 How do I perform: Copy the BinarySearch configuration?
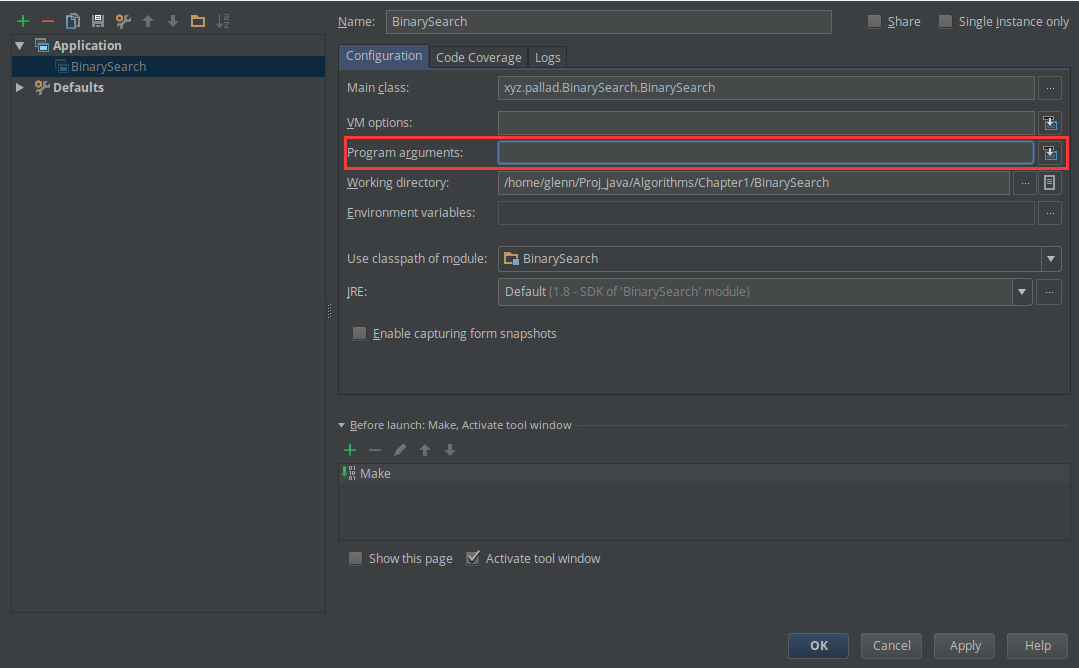[72, 21]
